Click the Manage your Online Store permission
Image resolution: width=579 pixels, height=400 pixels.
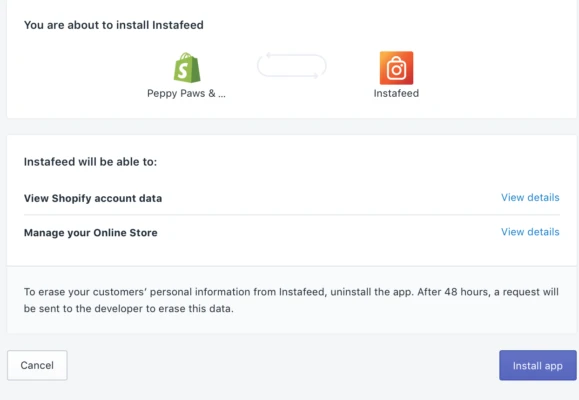(x=90, y=233)
